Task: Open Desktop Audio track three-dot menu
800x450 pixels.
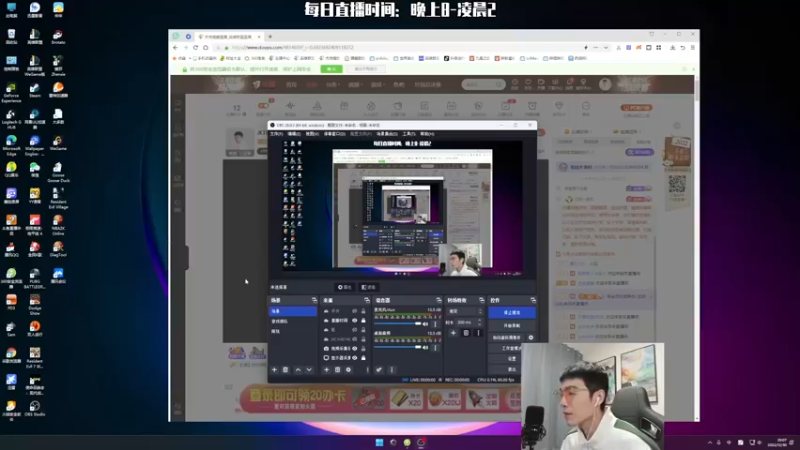Action: [435, 347]
